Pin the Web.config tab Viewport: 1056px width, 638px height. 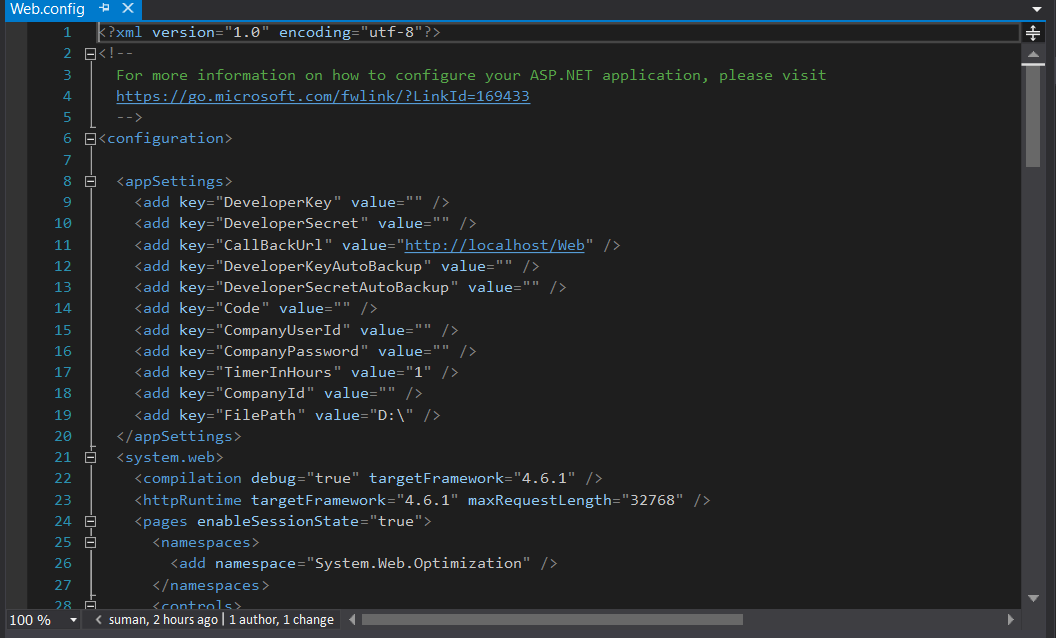(105, 9)
